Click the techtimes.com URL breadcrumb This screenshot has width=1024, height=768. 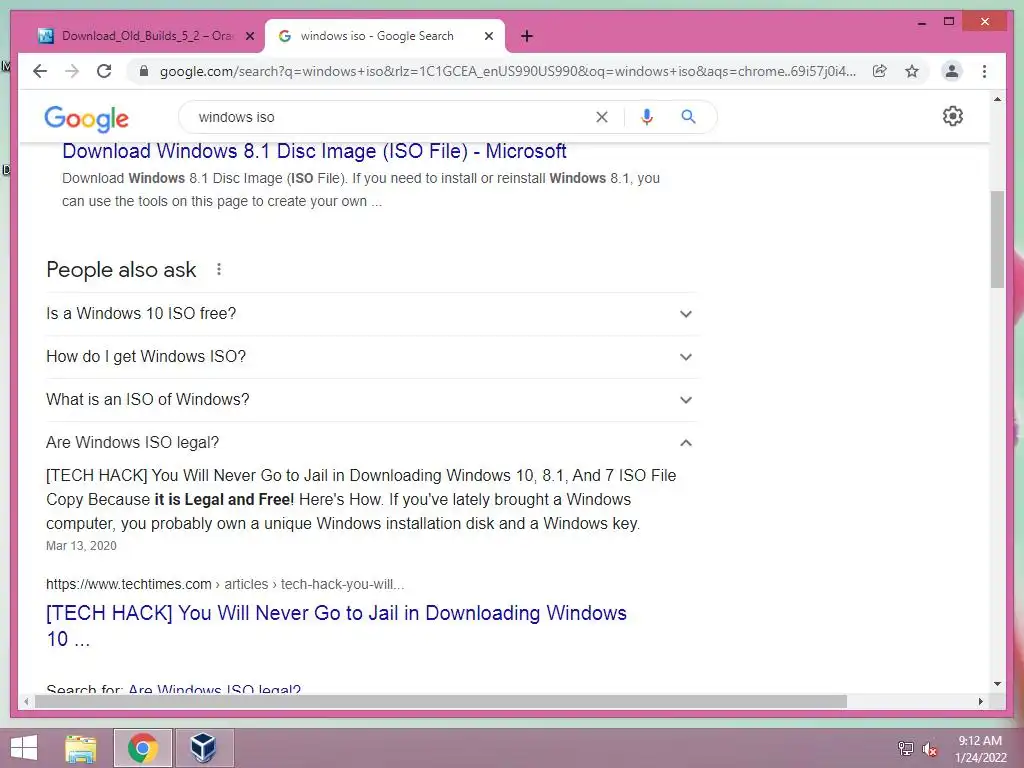point(225,584)
